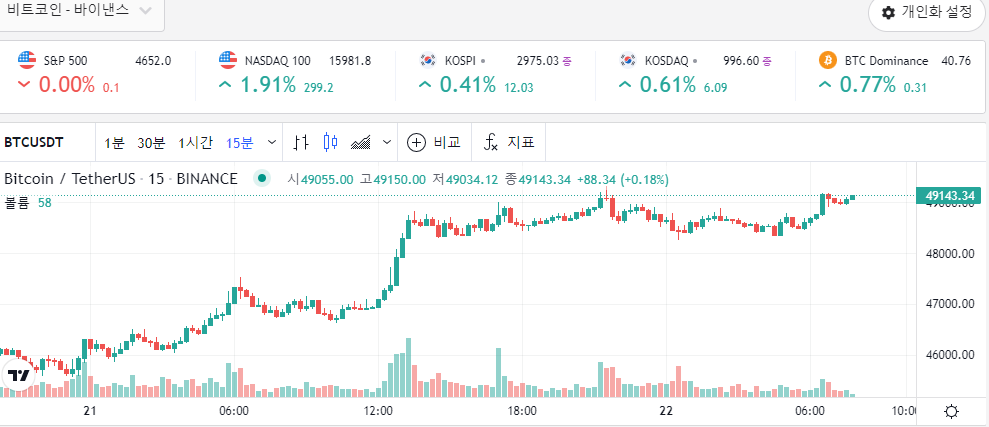Expand the chart style dropdown arrow

point(387,143)
